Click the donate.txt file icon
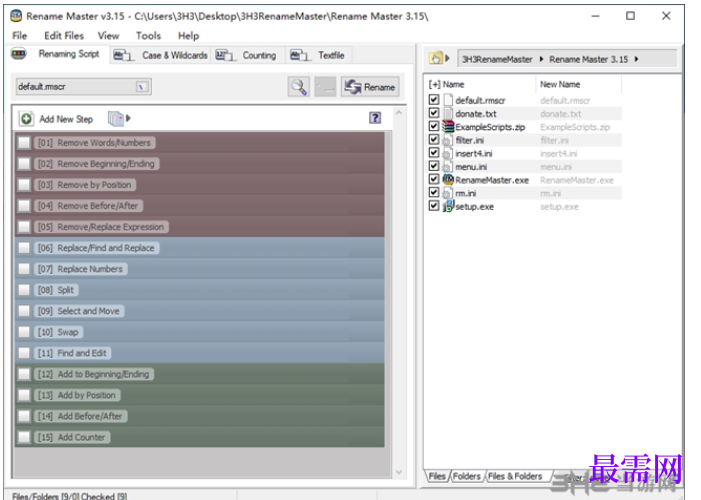 click(448, 113)
